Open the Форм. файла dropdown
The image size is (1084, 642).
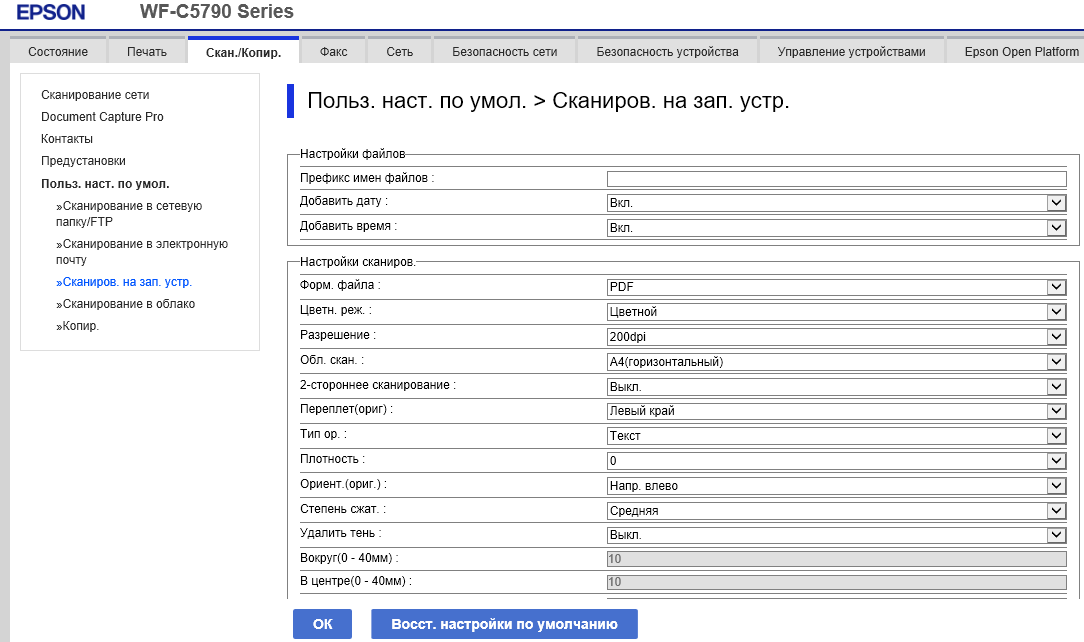point(836,287)
